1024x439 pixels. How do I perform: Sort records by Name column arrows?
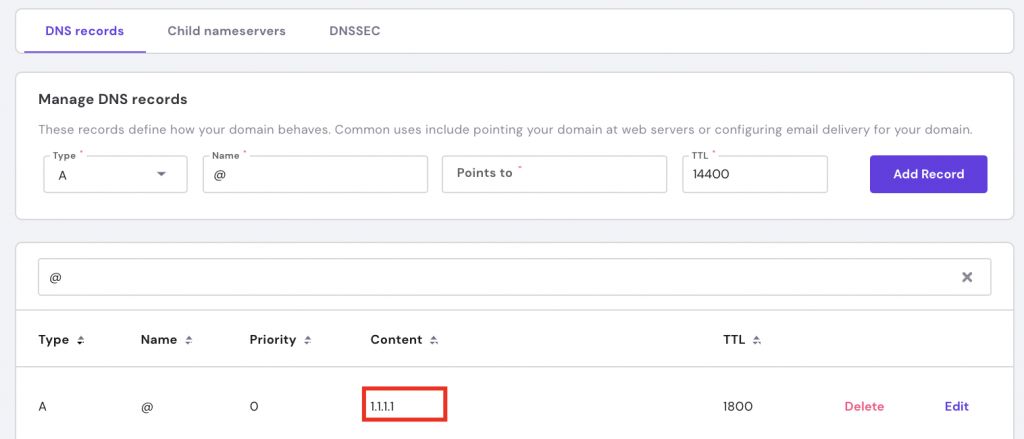coord(188,340)
